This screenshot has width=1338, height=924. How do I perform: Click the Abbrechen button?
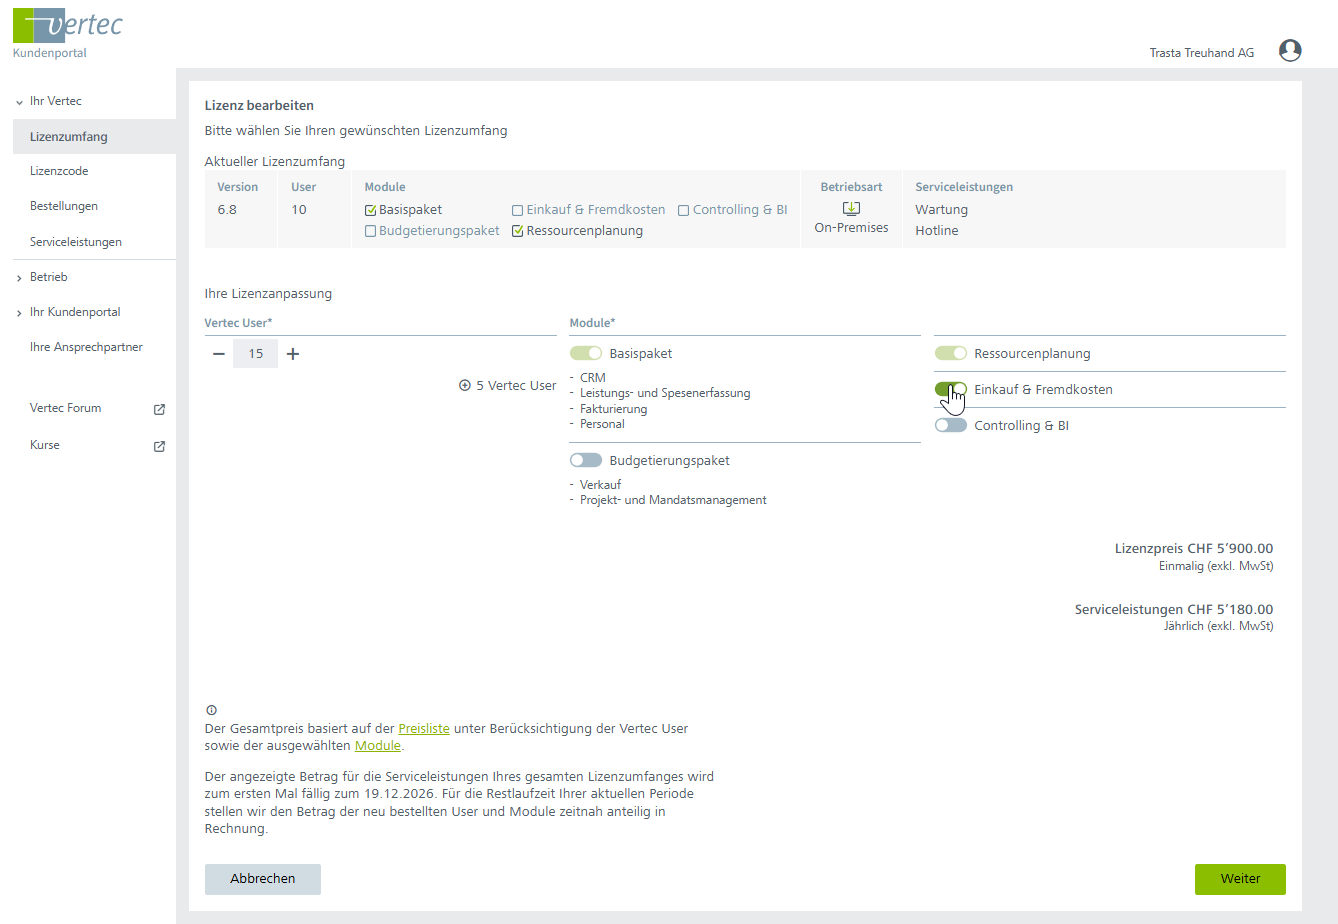point(263,879)
